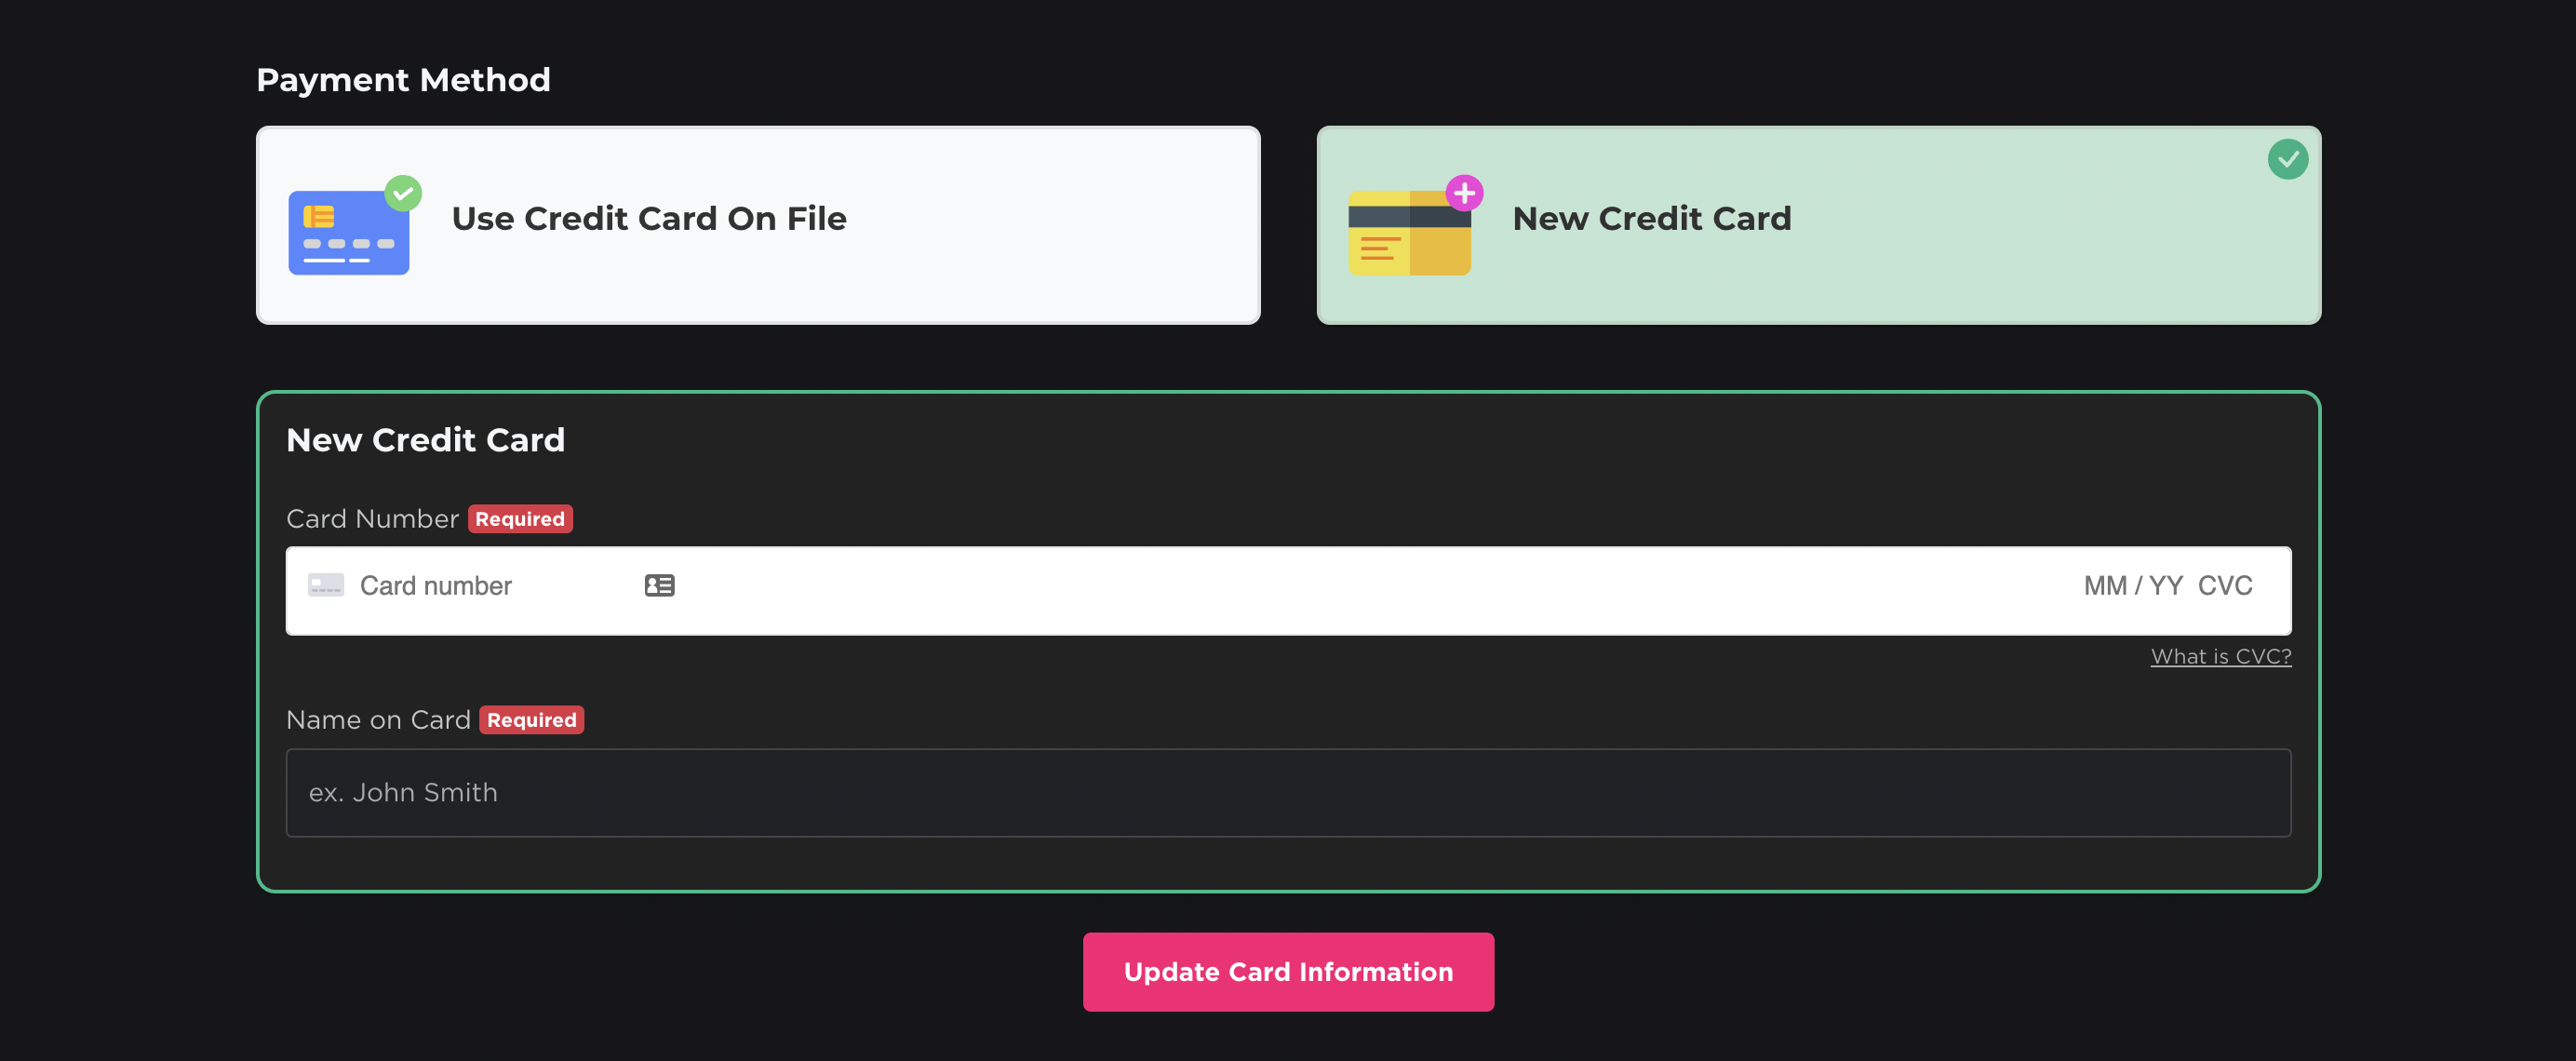The width and height of the screenshot is (2576, 1061).
Task: Focus the Name on Card text box
Action: (x=1288, y=793)
